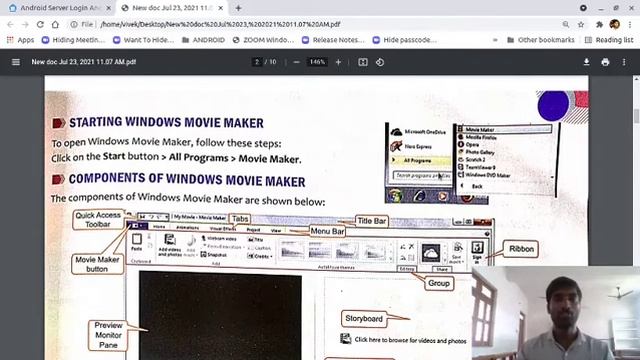Click the 146% zoom level field
Screen dimensions: 640x360
(317, 62)
